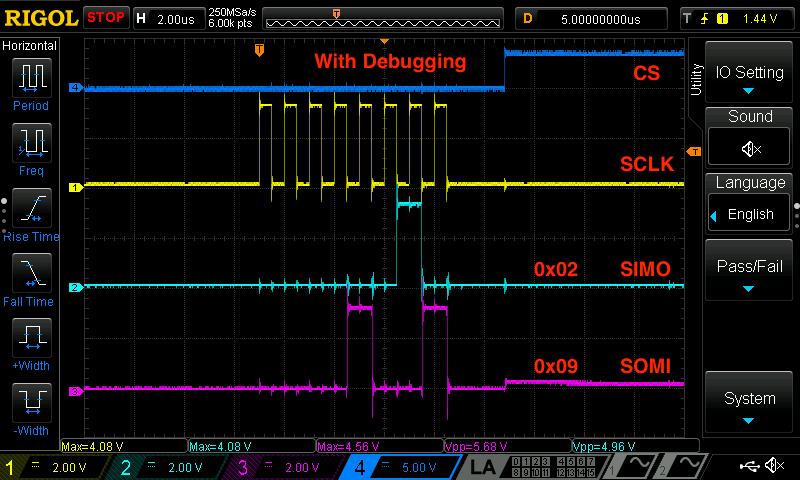Click the waveform memory overview bar
Viewport: 800px width, 480px height.
click(x=383, y=19)
